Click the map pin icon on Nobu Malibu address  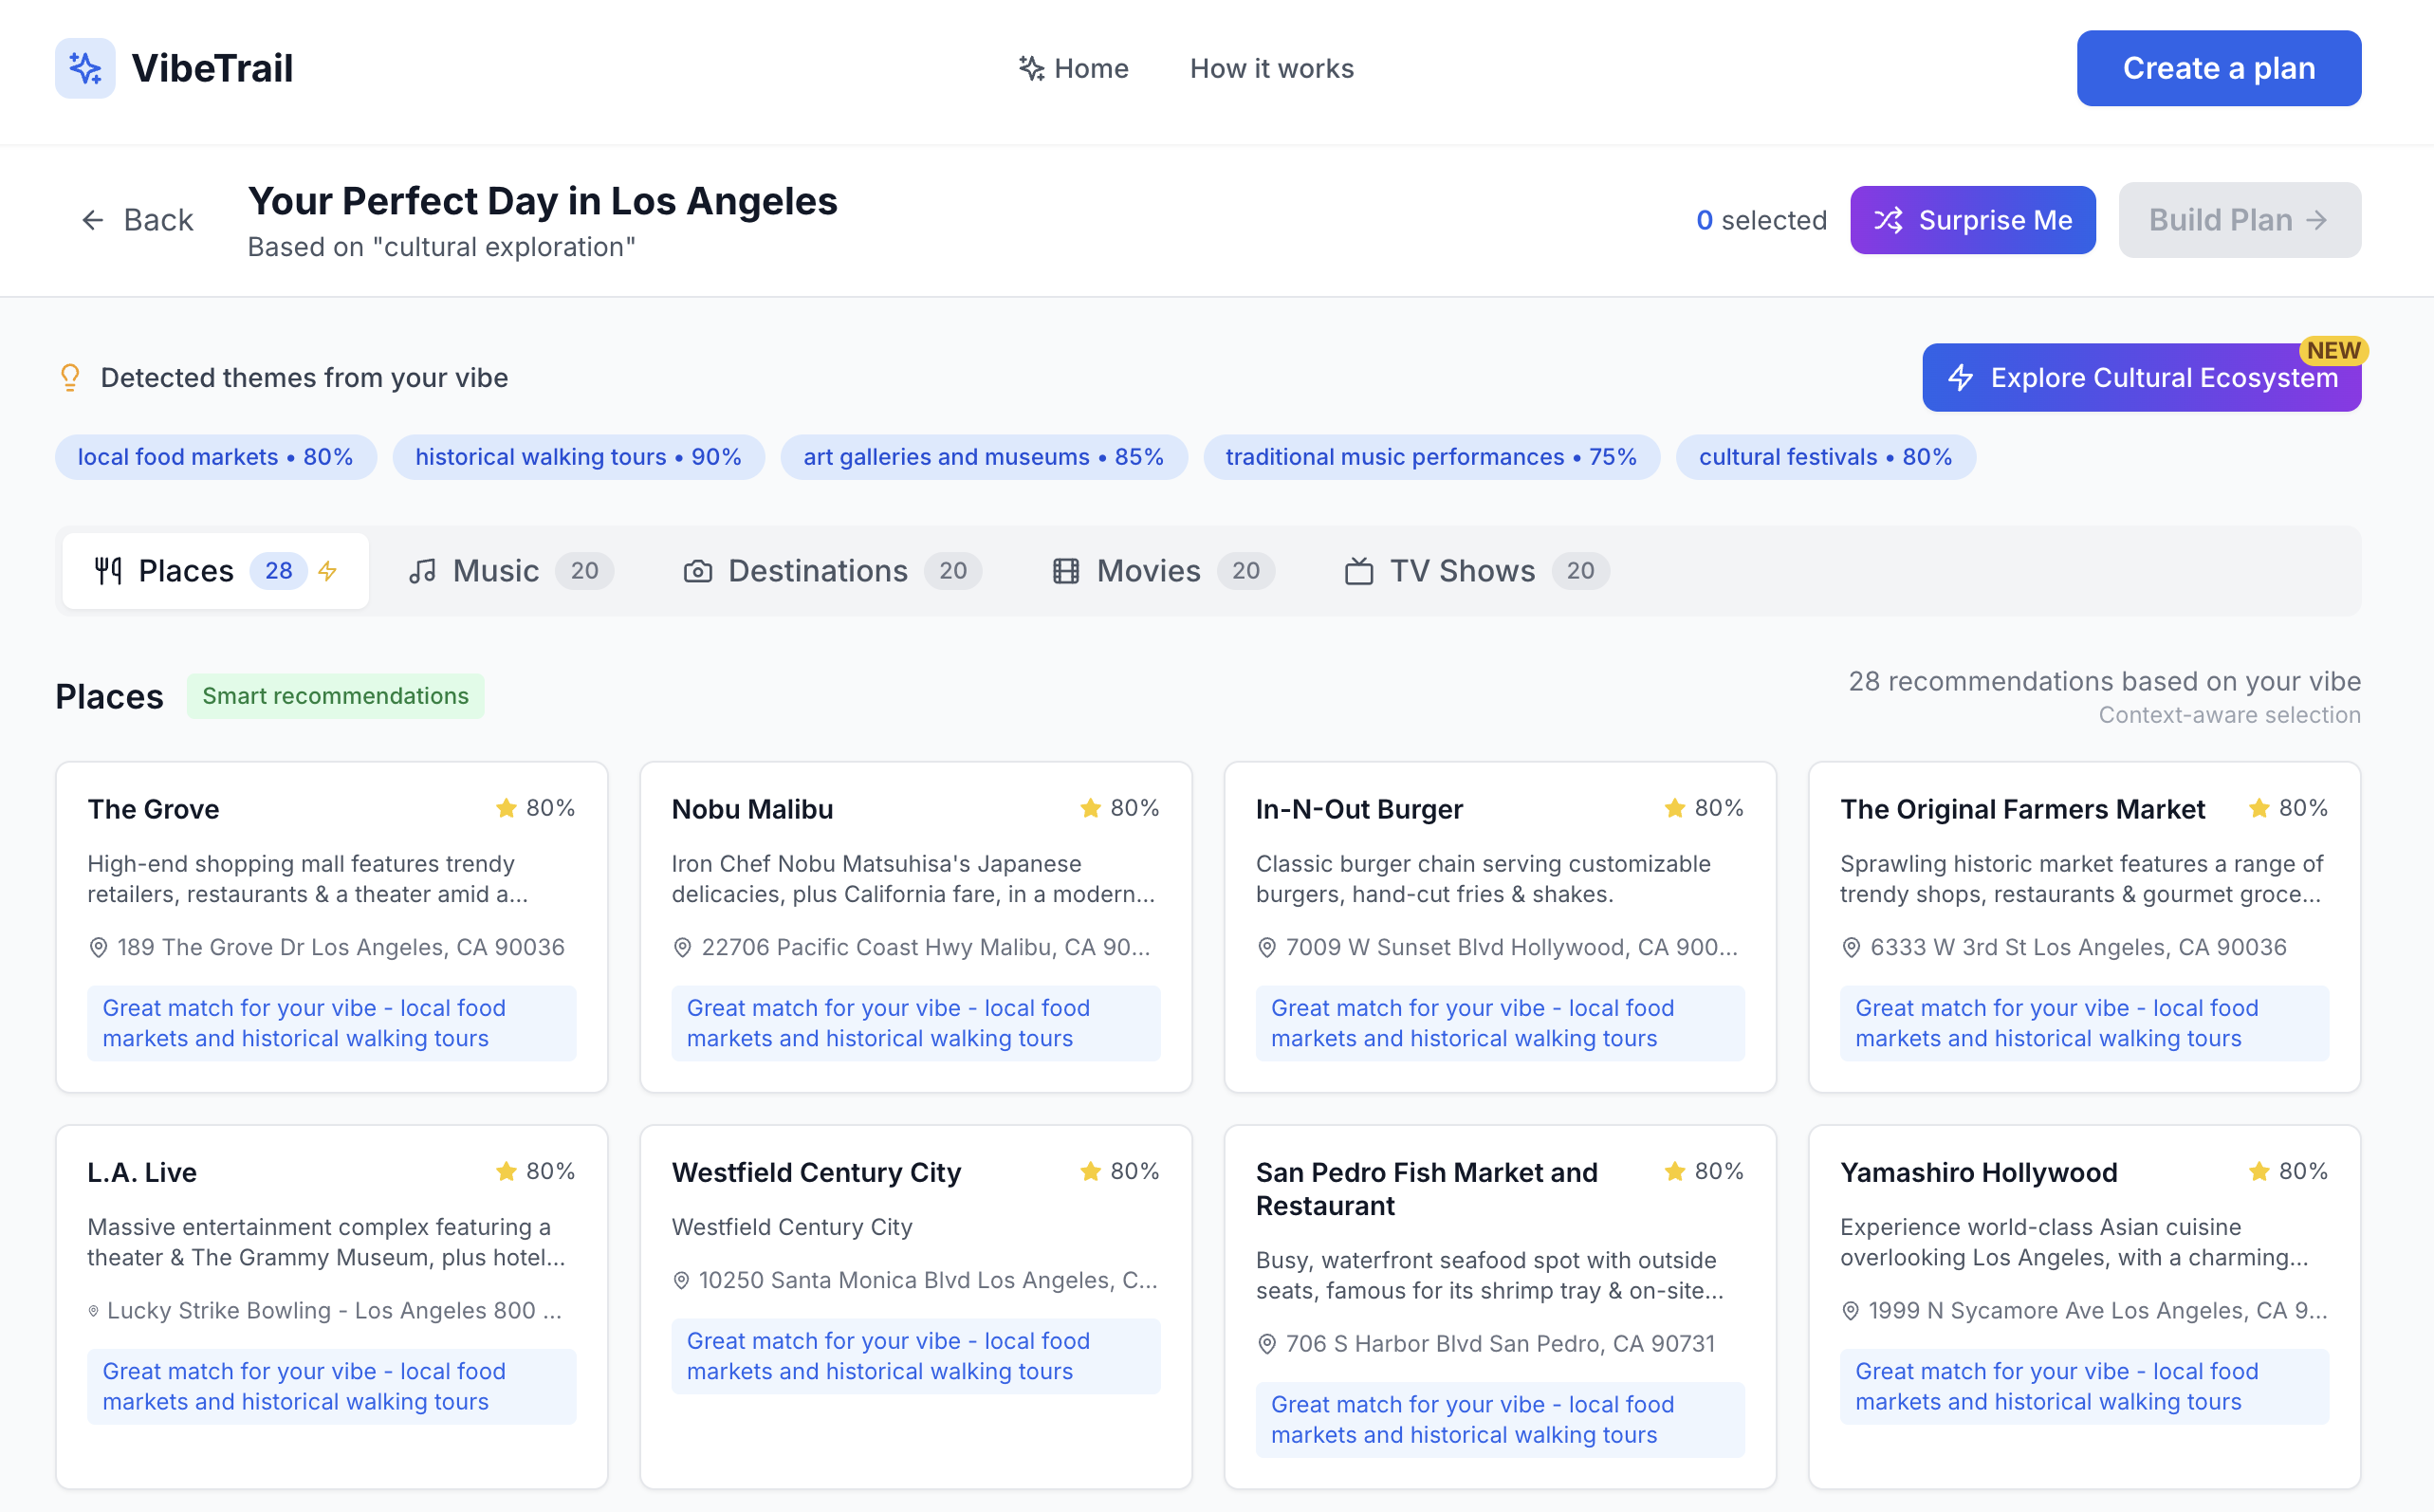[x=682, y=947]
